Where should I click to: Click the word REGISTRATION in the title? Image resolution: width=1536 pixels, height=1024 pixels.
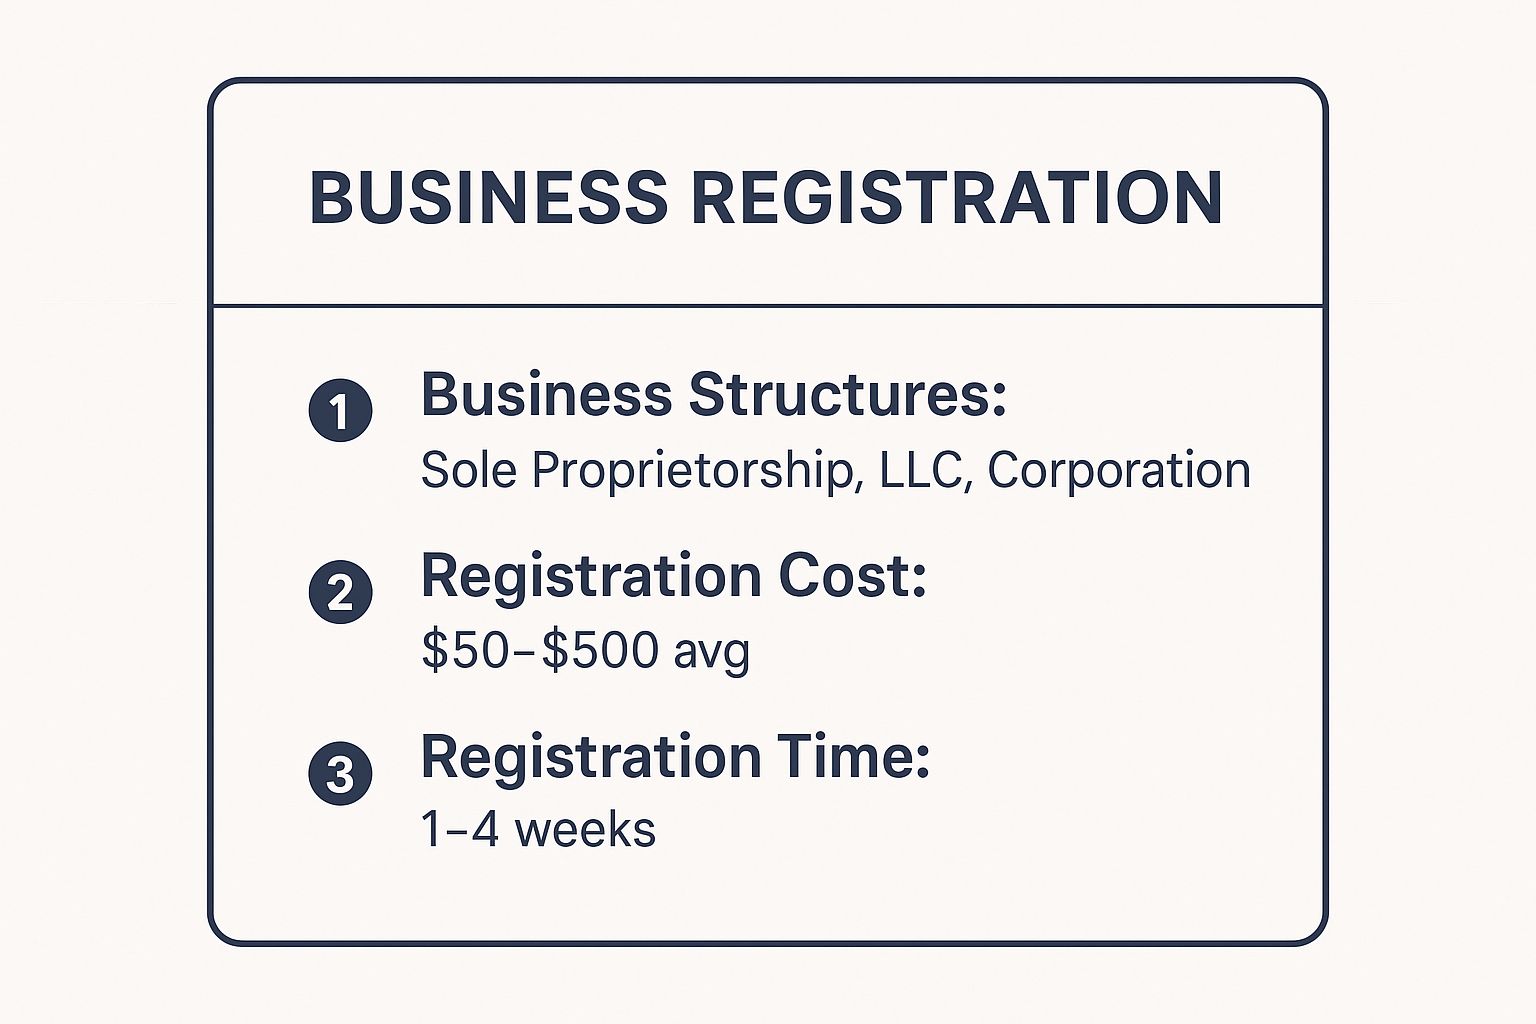[x=957, y=197]
